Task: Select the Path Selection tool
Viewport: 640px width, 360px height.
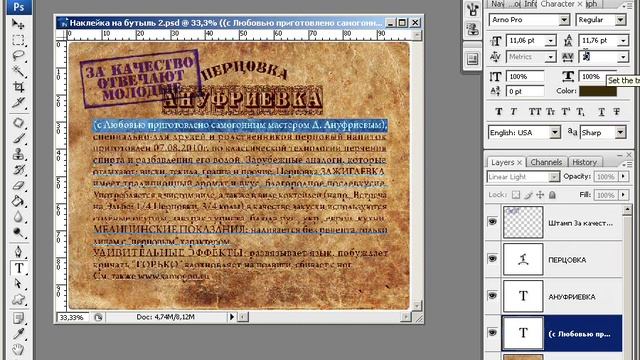Action: pyautogui.click(x=18, y=283)
